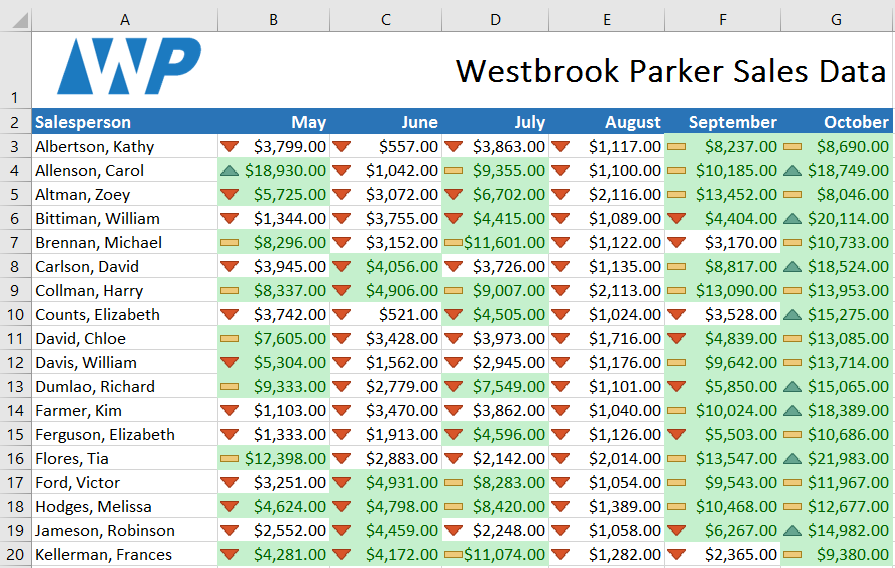Select the Westbrook Parker Sales Data title
Screen dimensions: 895x568
pos(670,71)
